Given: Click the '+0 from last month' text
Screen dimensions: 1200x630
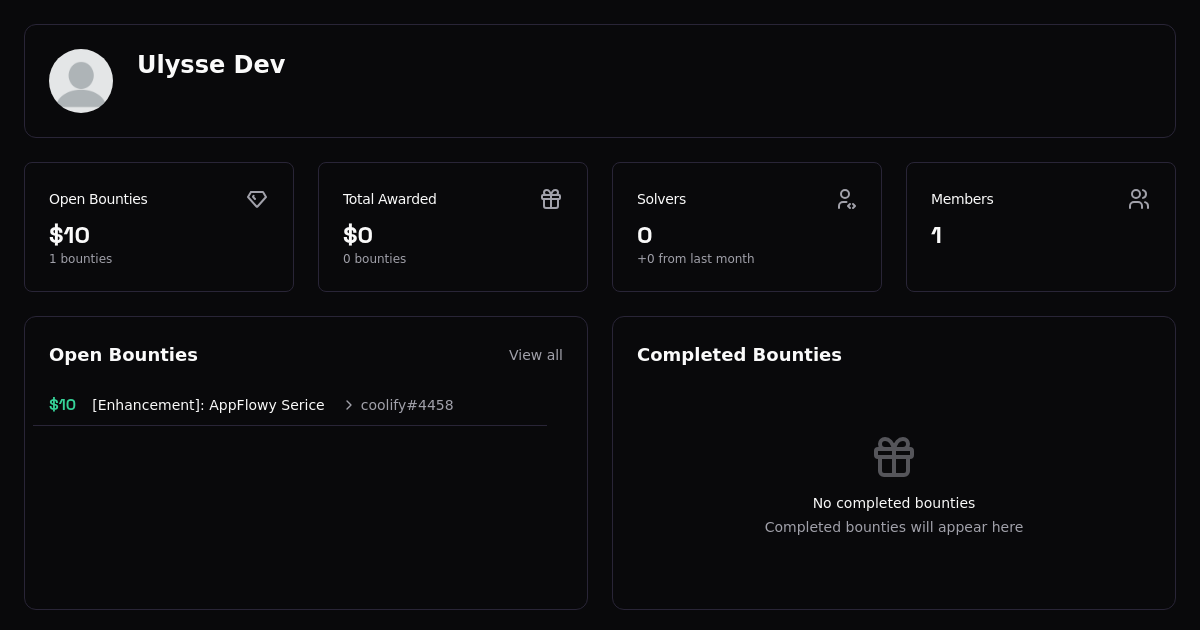Looking at the screenshot, I should click(695, 259).
